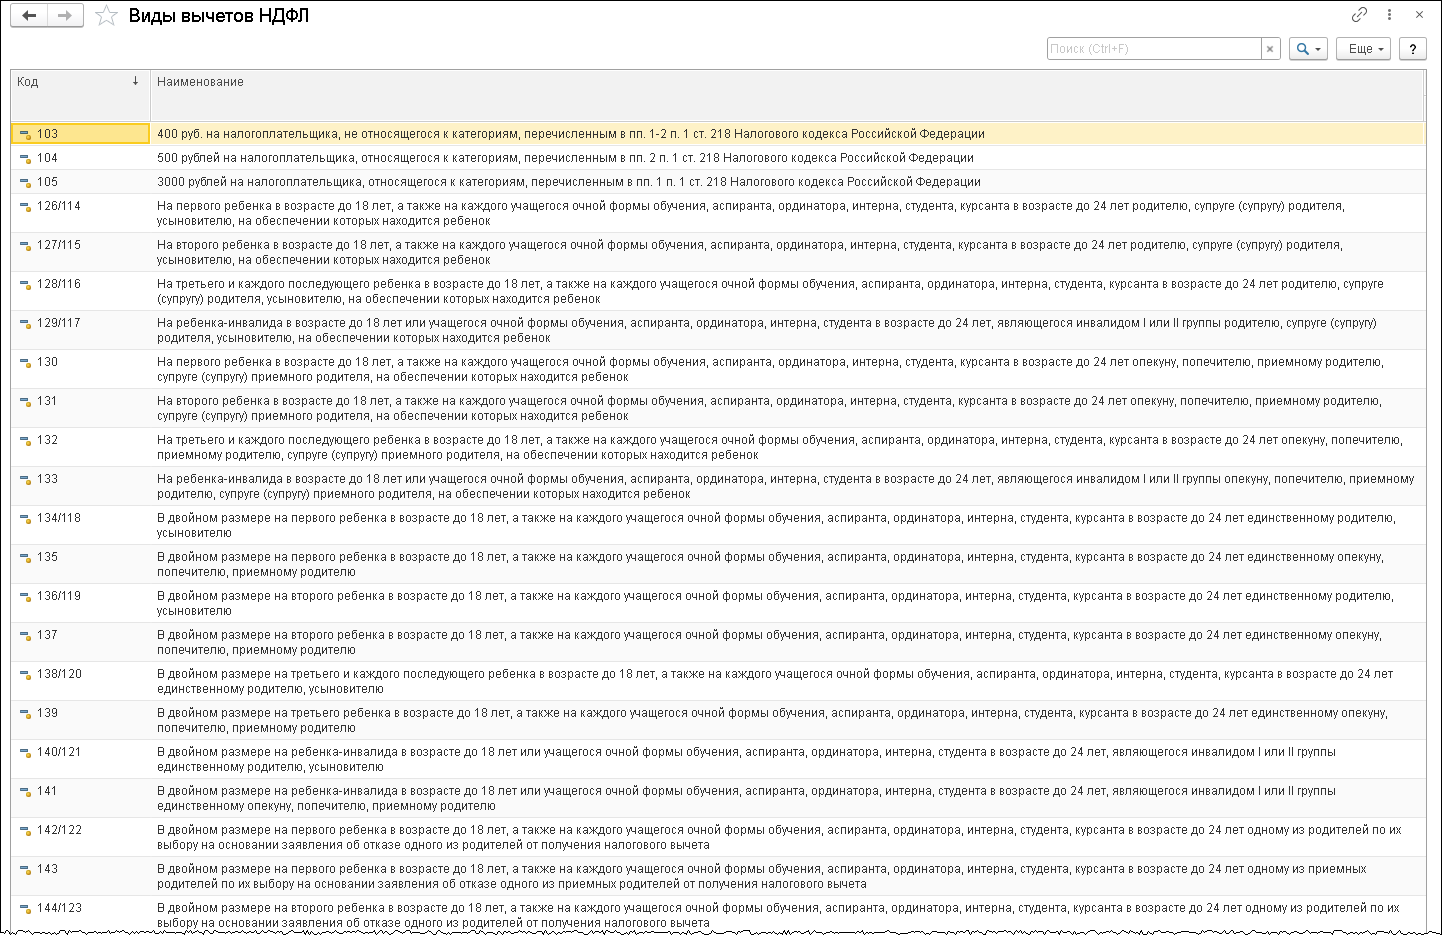Viewport: 1442px width, 937px height.
Task: Select row icon for code 136/119
Action: coord(26,596)
